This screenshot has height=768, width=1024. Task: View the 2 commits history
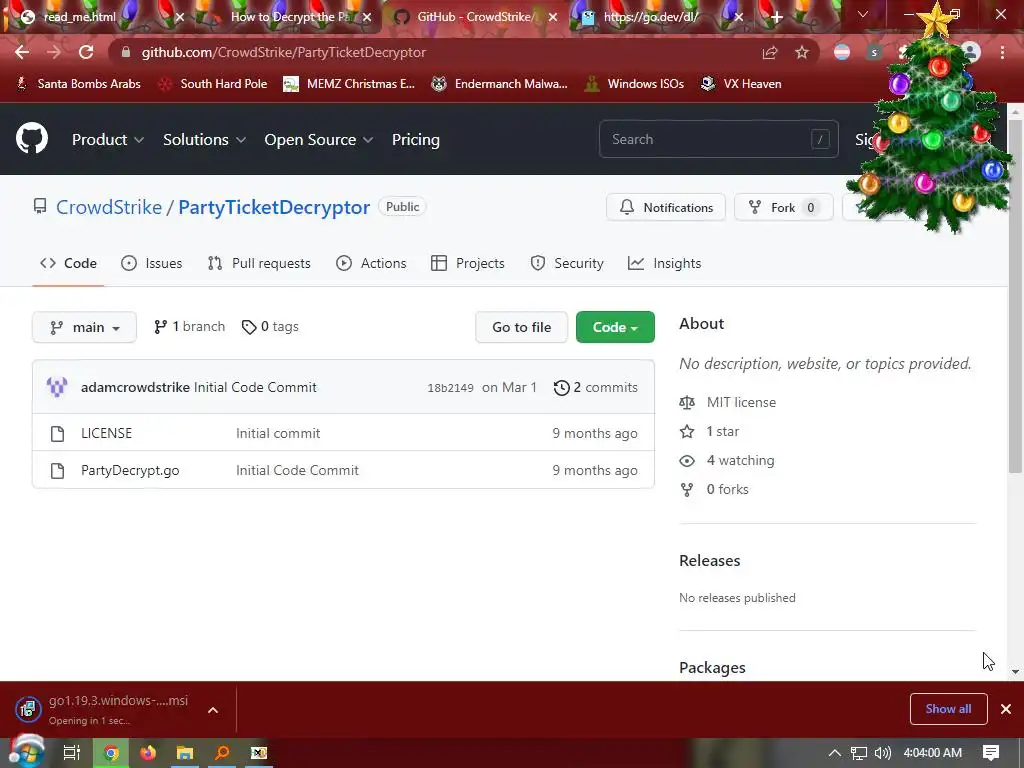pyautogui.click(x=596, y=387)
